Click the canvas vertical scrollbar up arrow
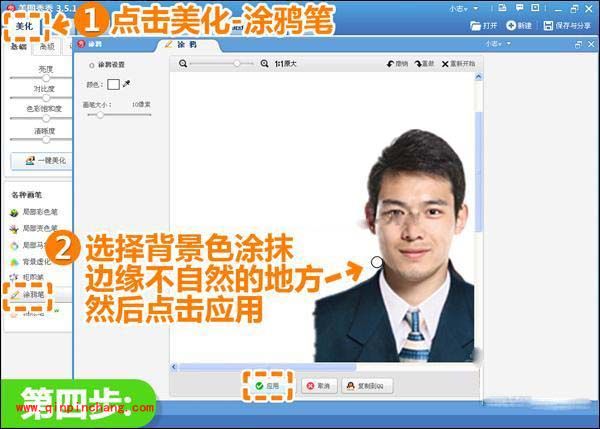This screenshot has width=600, height=429. click(x=478, y=77)
